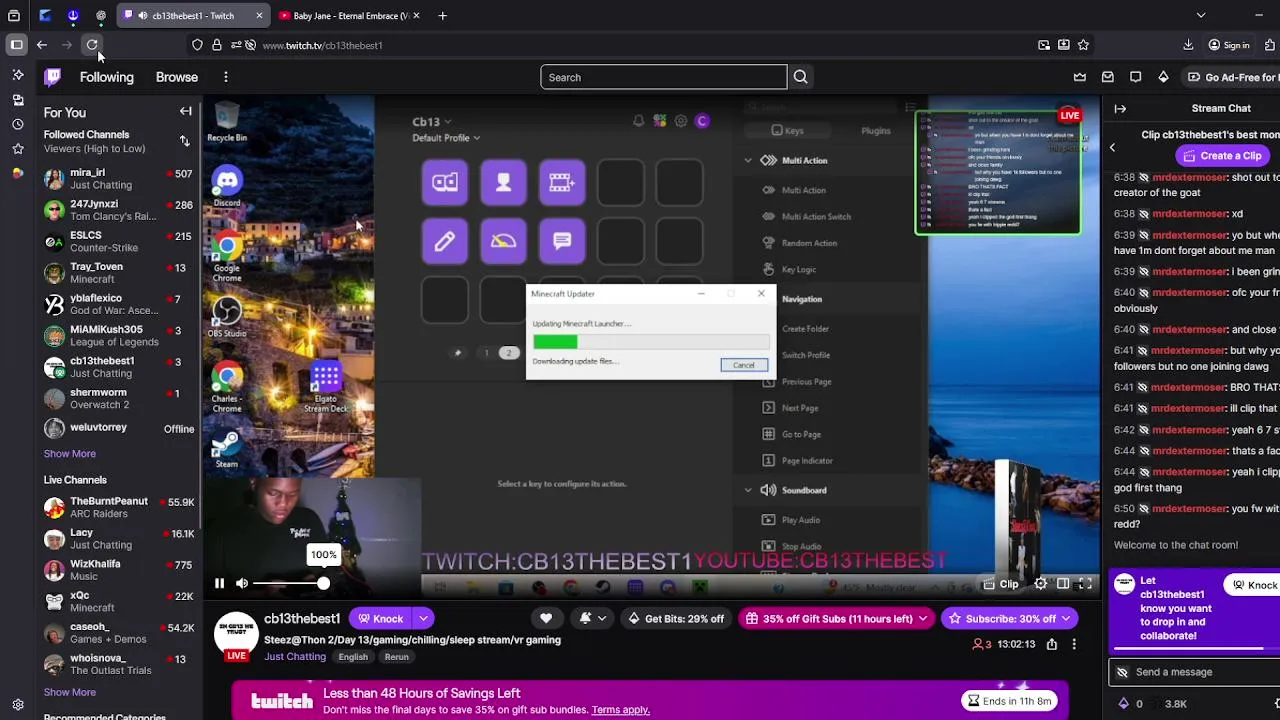Open MiAMiKush305 League of Legends channel
The width and height of the screenshot is (1280, 720).
pyautogui.click(x=118, y=335)
